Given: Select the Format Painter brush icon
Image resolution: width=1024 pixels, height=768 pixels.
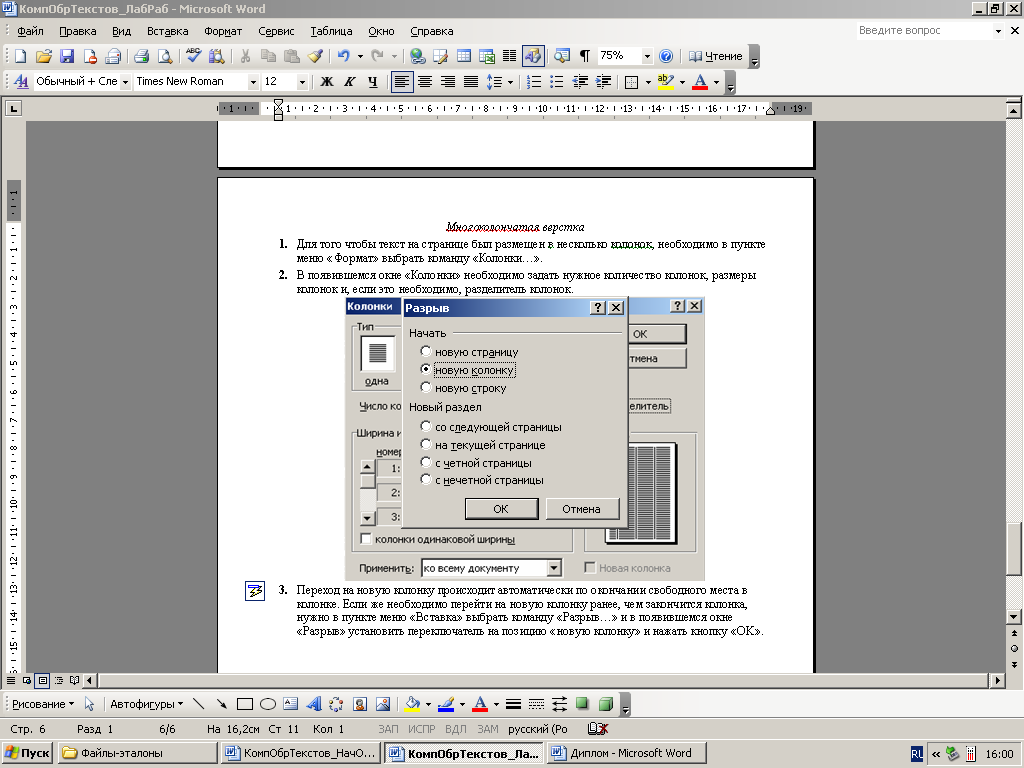Looking at the screenshot, I should pyautogui.click(x=315, y=56).
